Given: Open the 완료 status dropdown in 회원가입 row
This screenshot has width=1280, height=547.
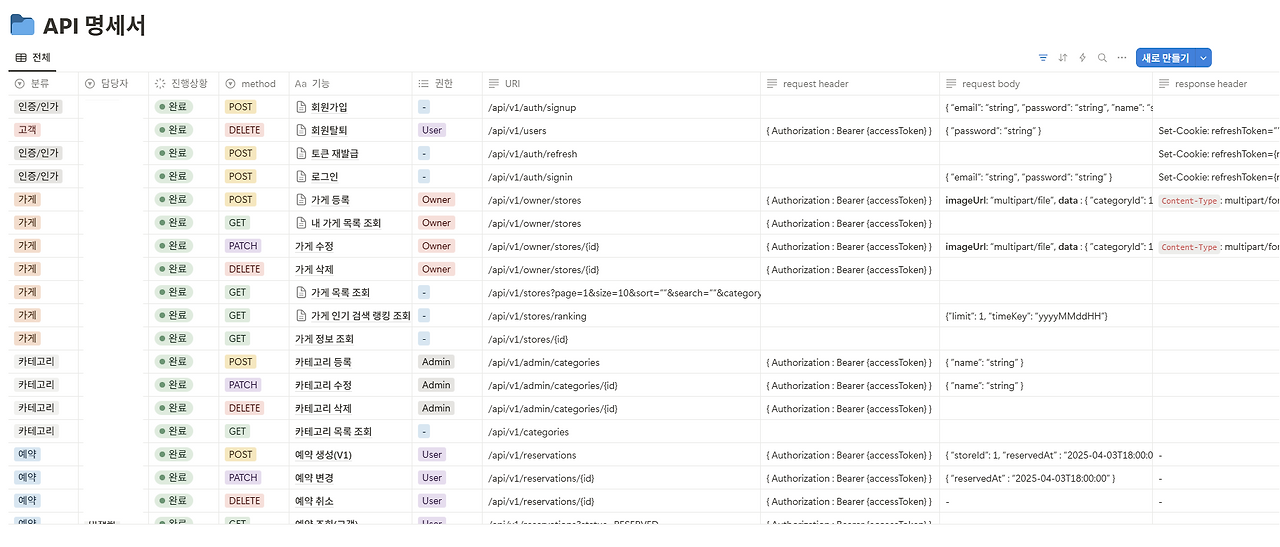Looking at the screenshot, I should coord(173,107).
